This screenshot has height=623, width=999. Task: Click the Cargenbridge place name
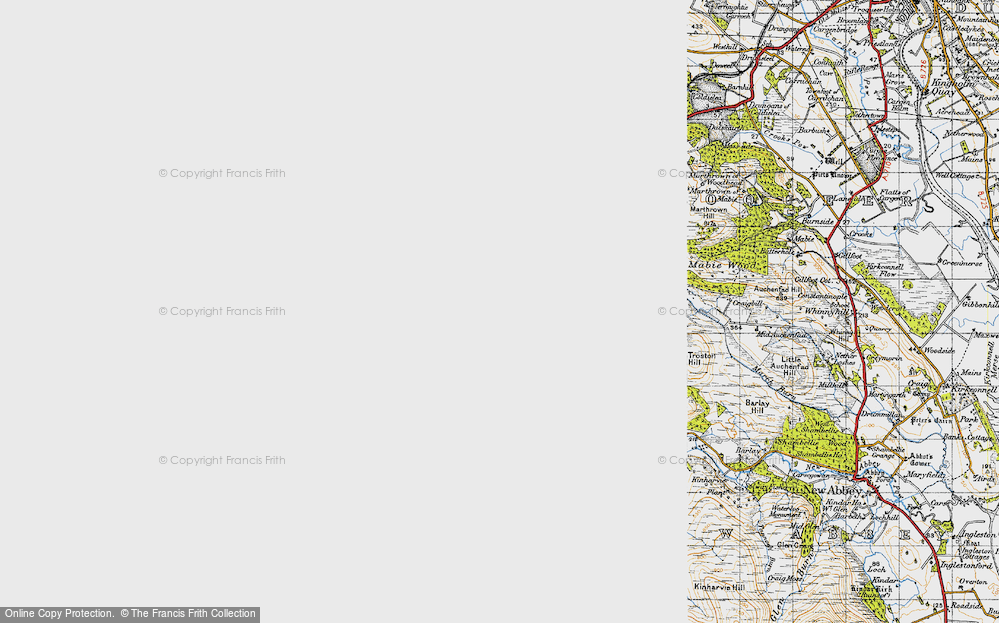tap(833, 29)
